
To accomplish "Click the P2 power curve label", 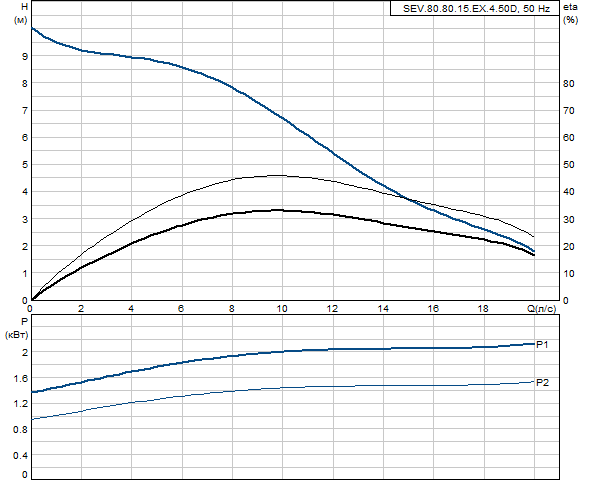I will click(542, 383).
